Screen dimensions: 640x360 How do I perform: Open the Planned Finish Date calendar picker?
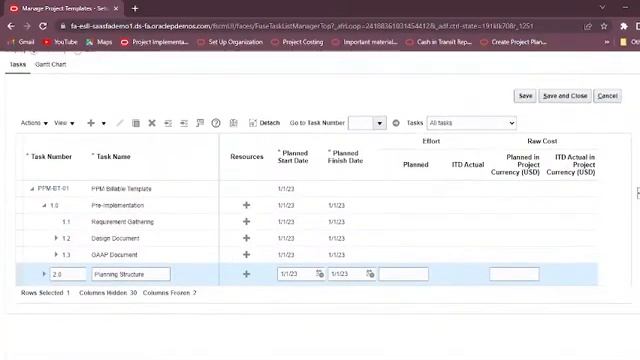click(370, 273)
